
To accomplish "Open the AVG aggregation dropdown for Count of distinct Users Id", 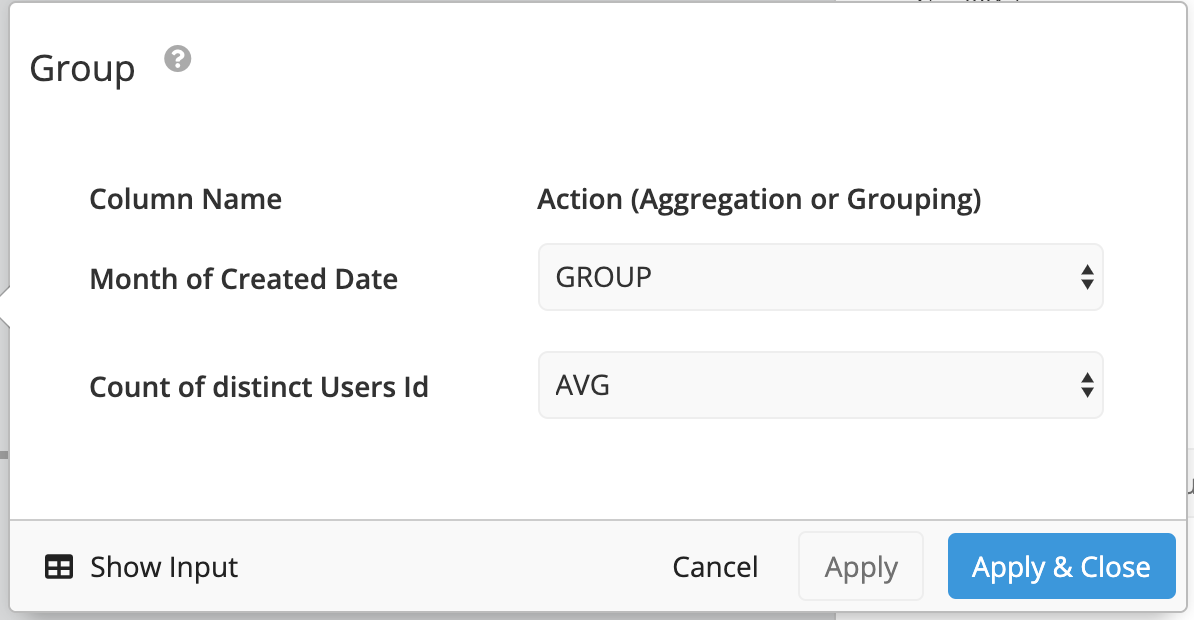I will coord(820,385).
